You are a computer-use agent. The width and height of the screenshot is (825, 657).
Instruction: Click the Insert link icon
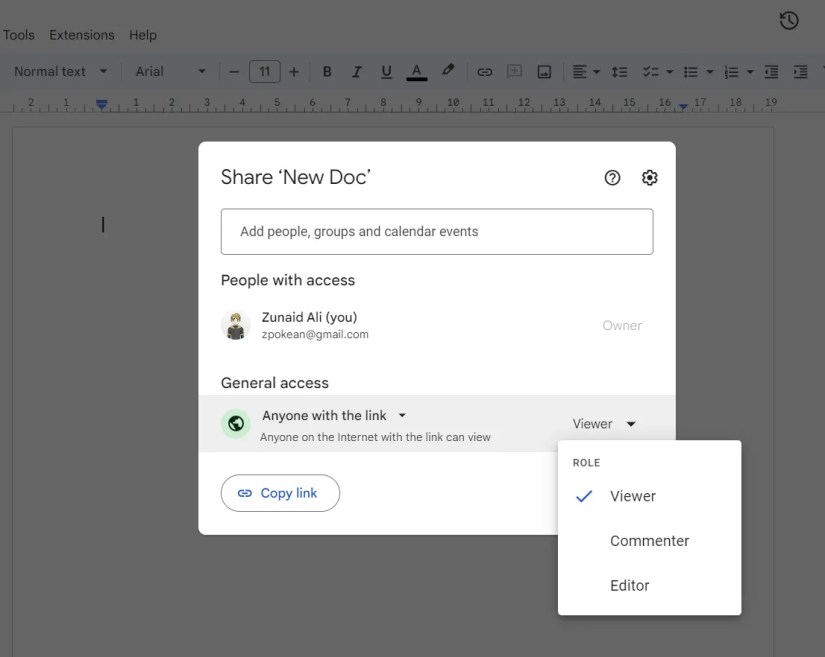(x=484, y=71)
